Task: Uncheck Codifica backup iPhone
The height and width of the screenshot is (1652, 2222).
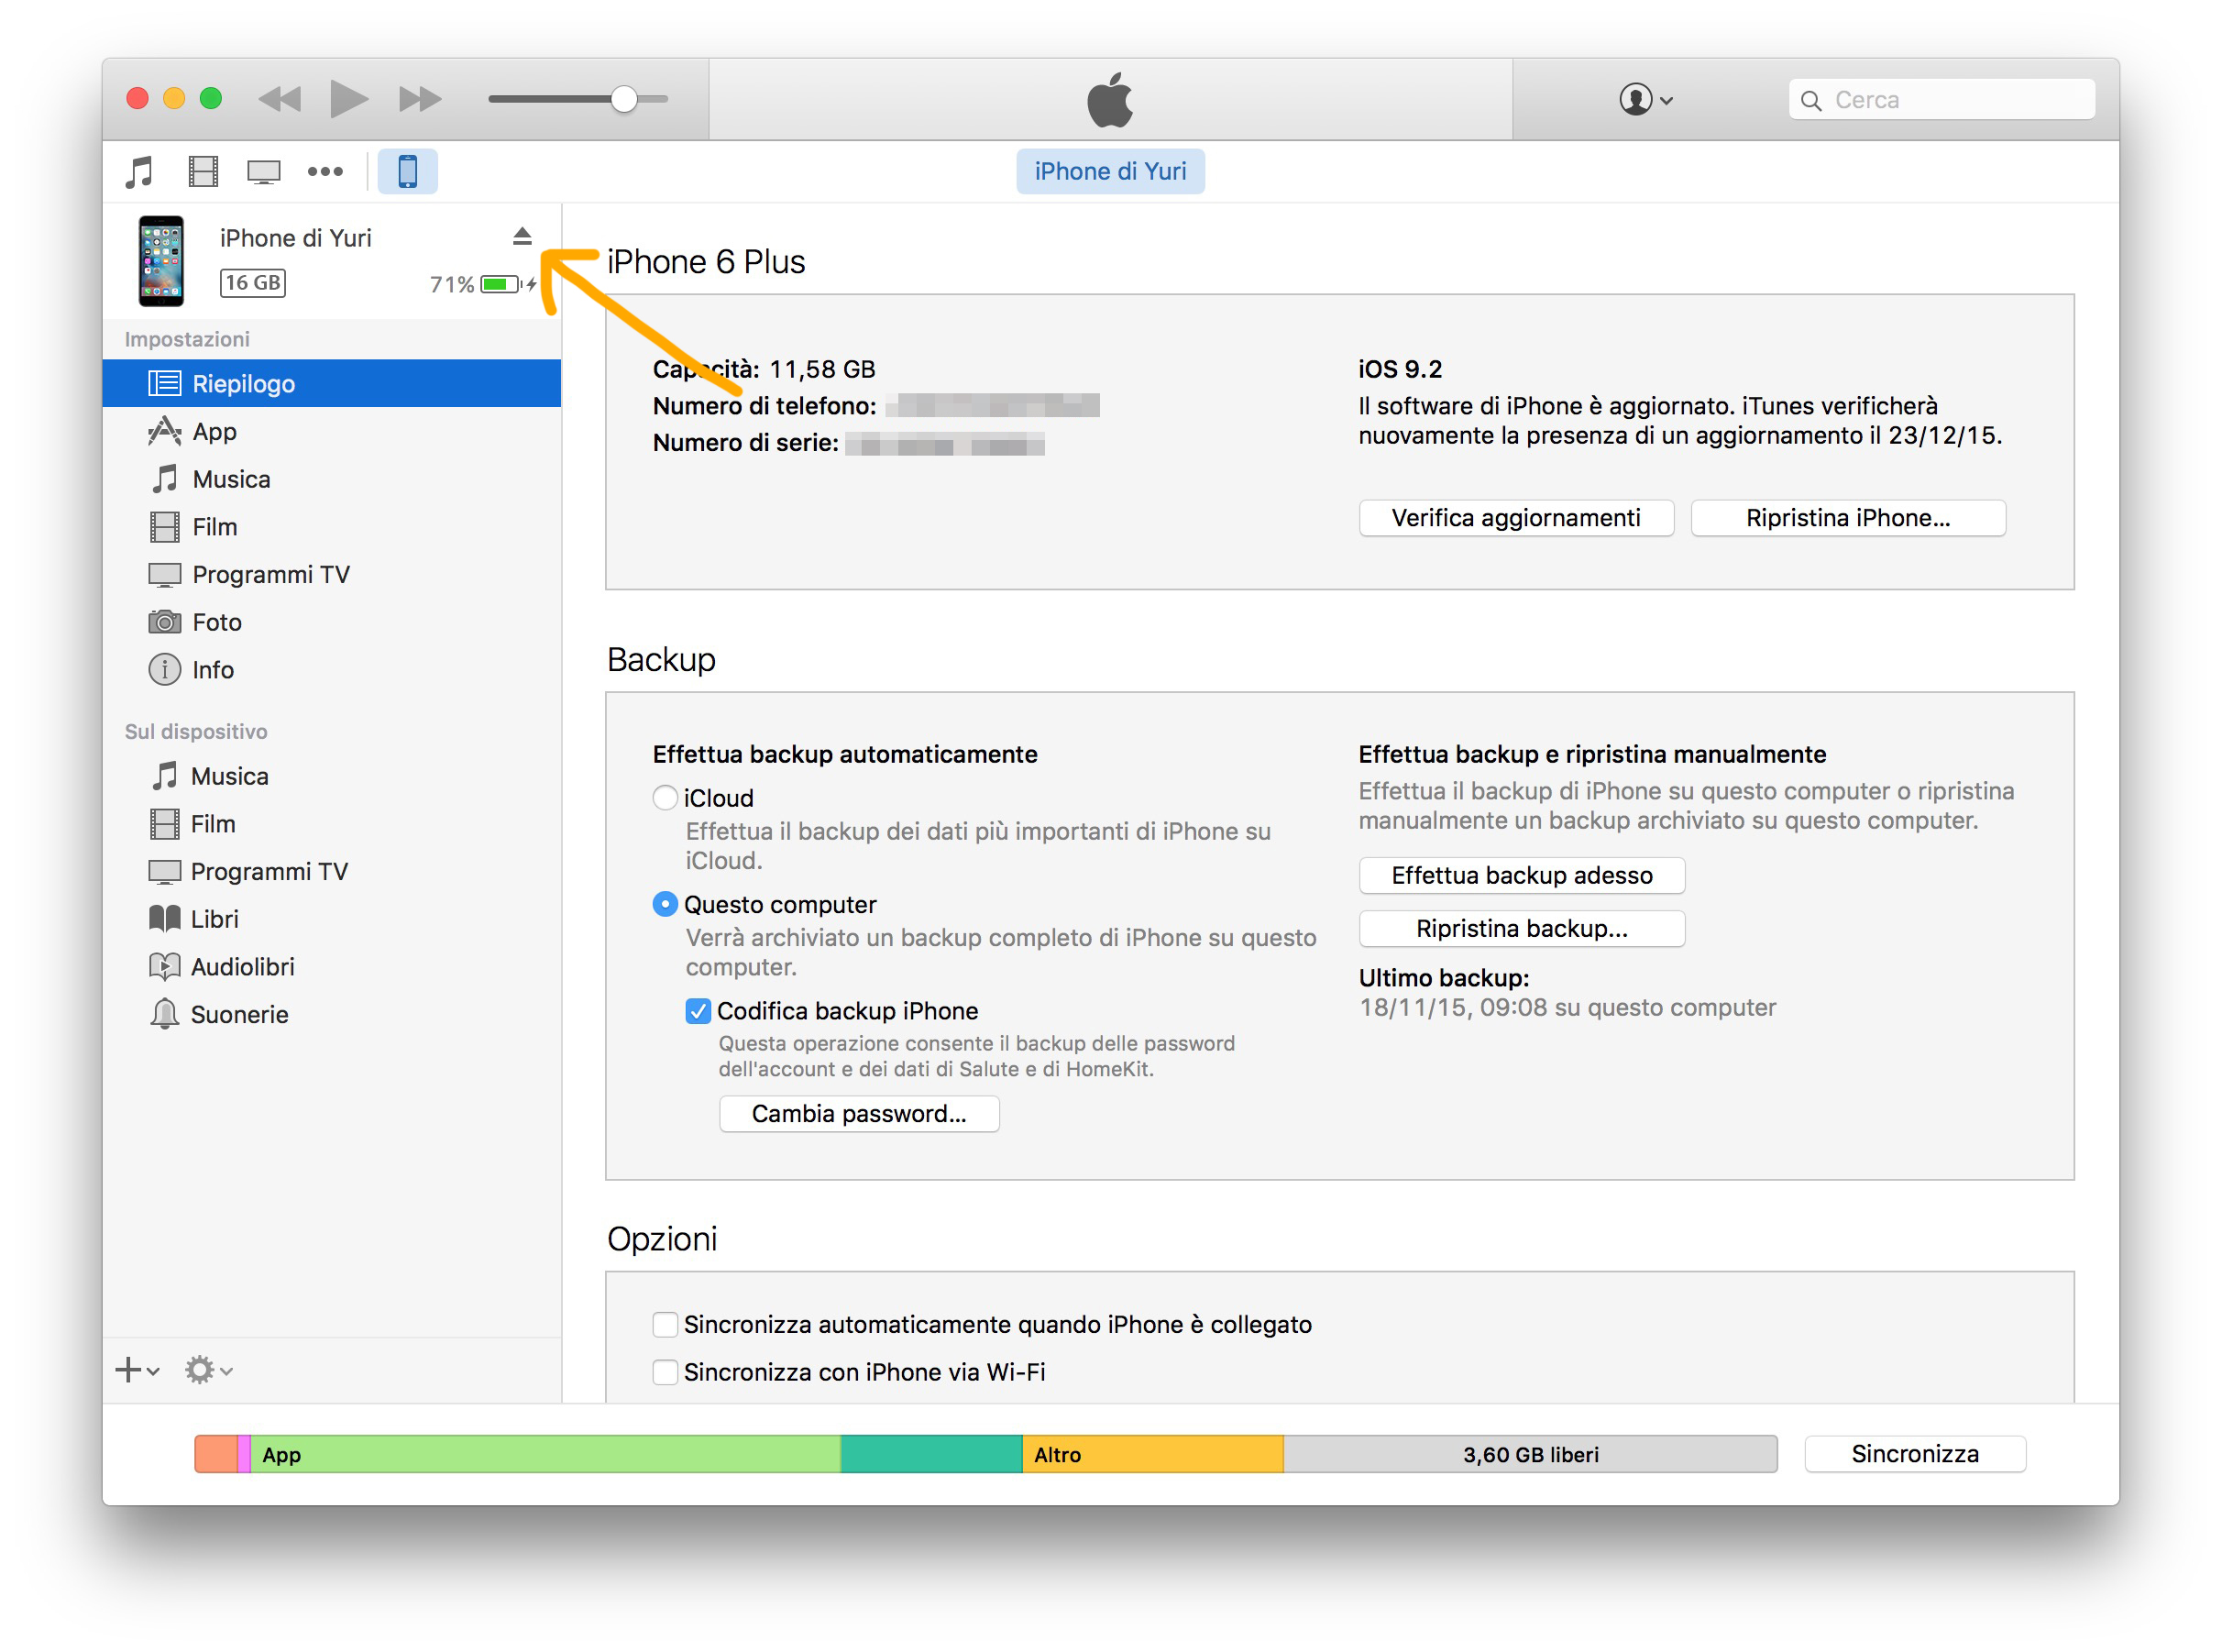Action: click(x=698, y=1011)
